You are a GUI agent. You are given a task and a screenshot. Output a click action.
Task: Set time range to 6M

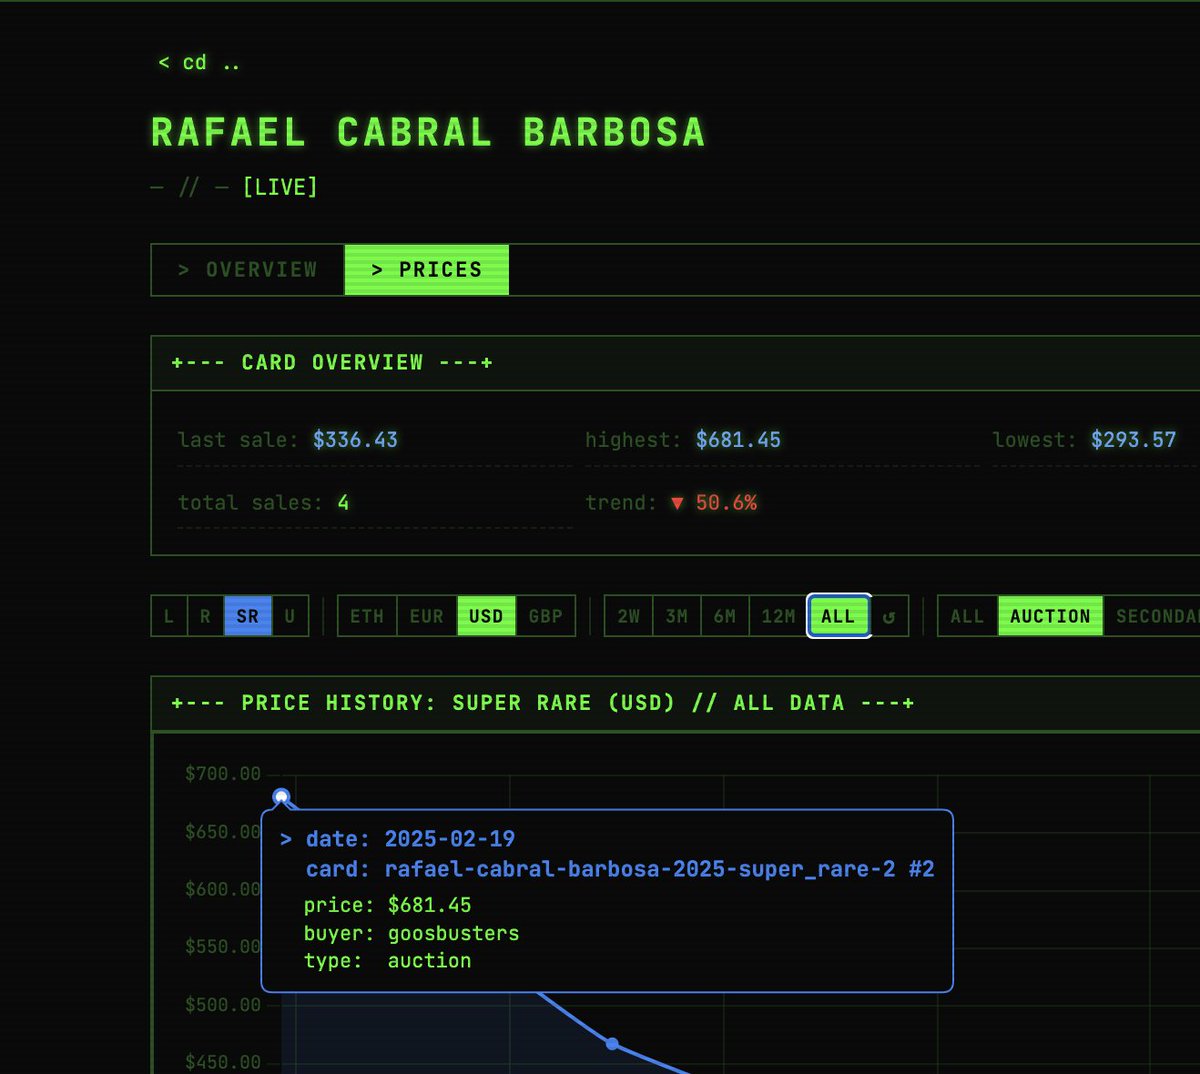(x=725, y=616)
